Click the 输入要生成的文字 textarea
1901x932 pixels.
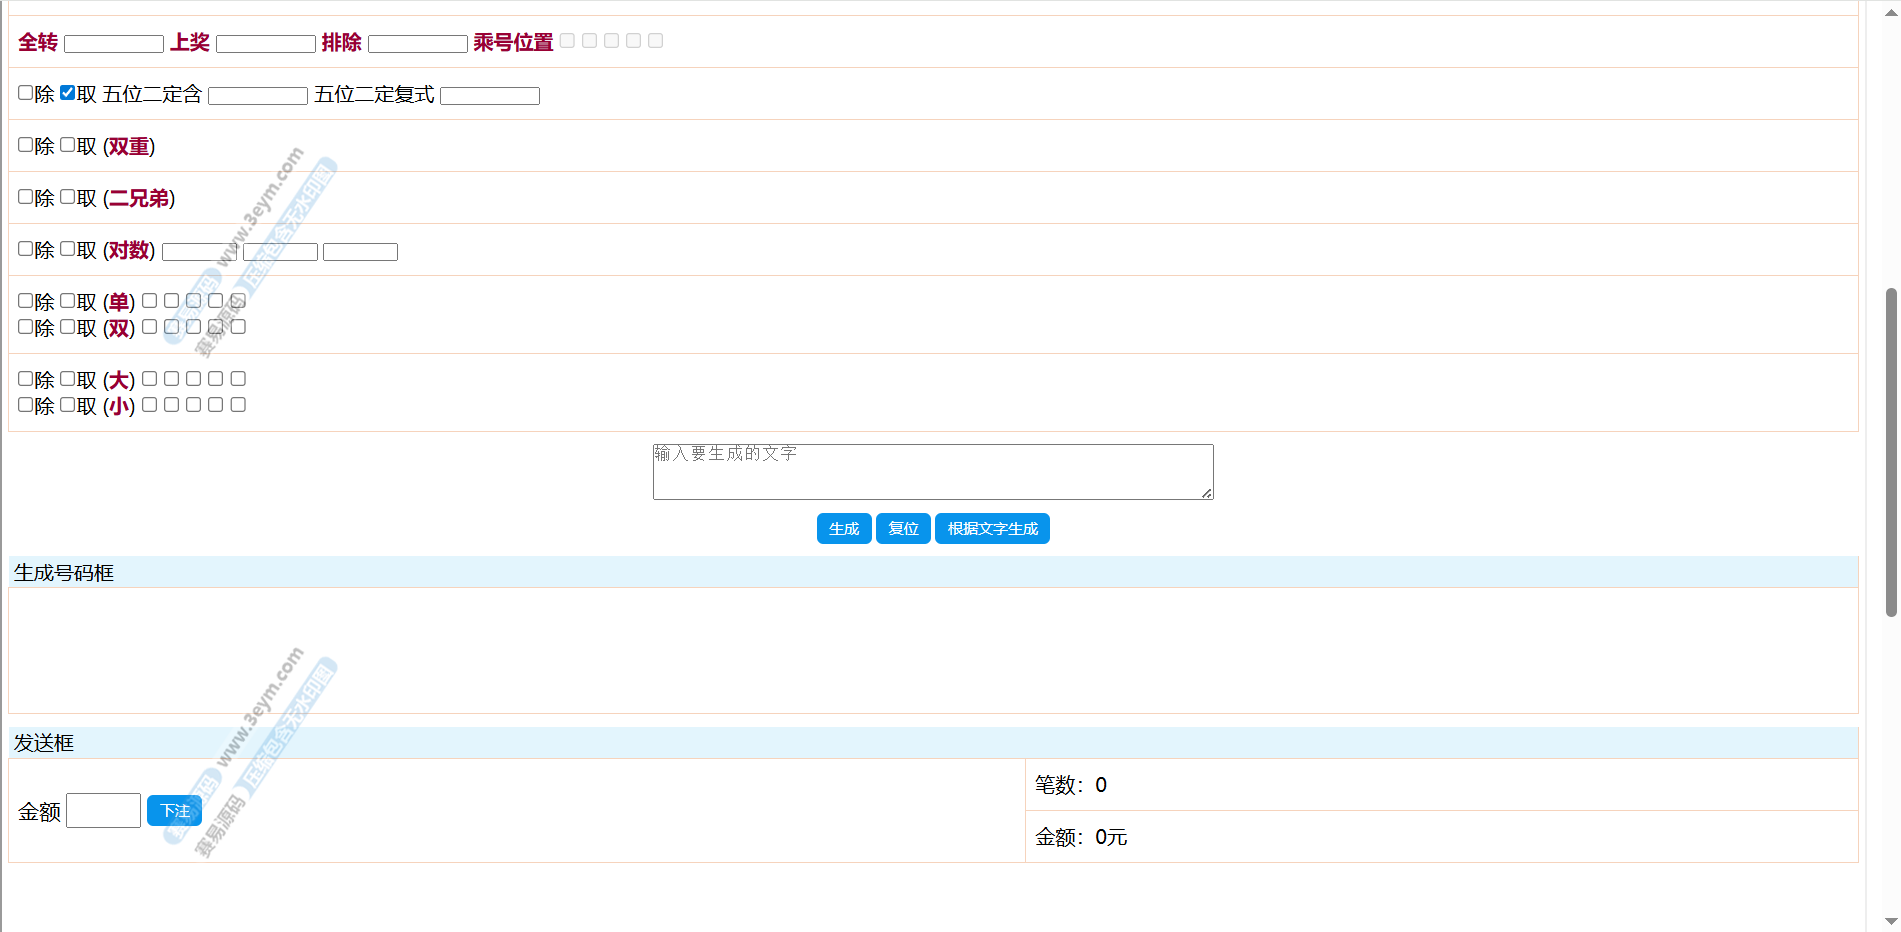point(932,472)
